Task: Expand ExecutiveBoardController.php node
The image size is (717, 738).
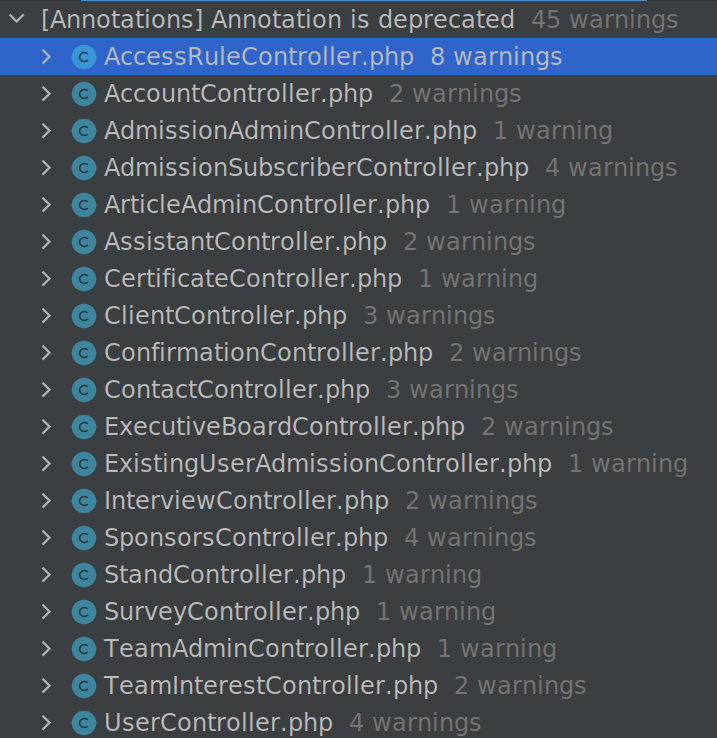Action: pyautogui.click(x=46, y=427)
